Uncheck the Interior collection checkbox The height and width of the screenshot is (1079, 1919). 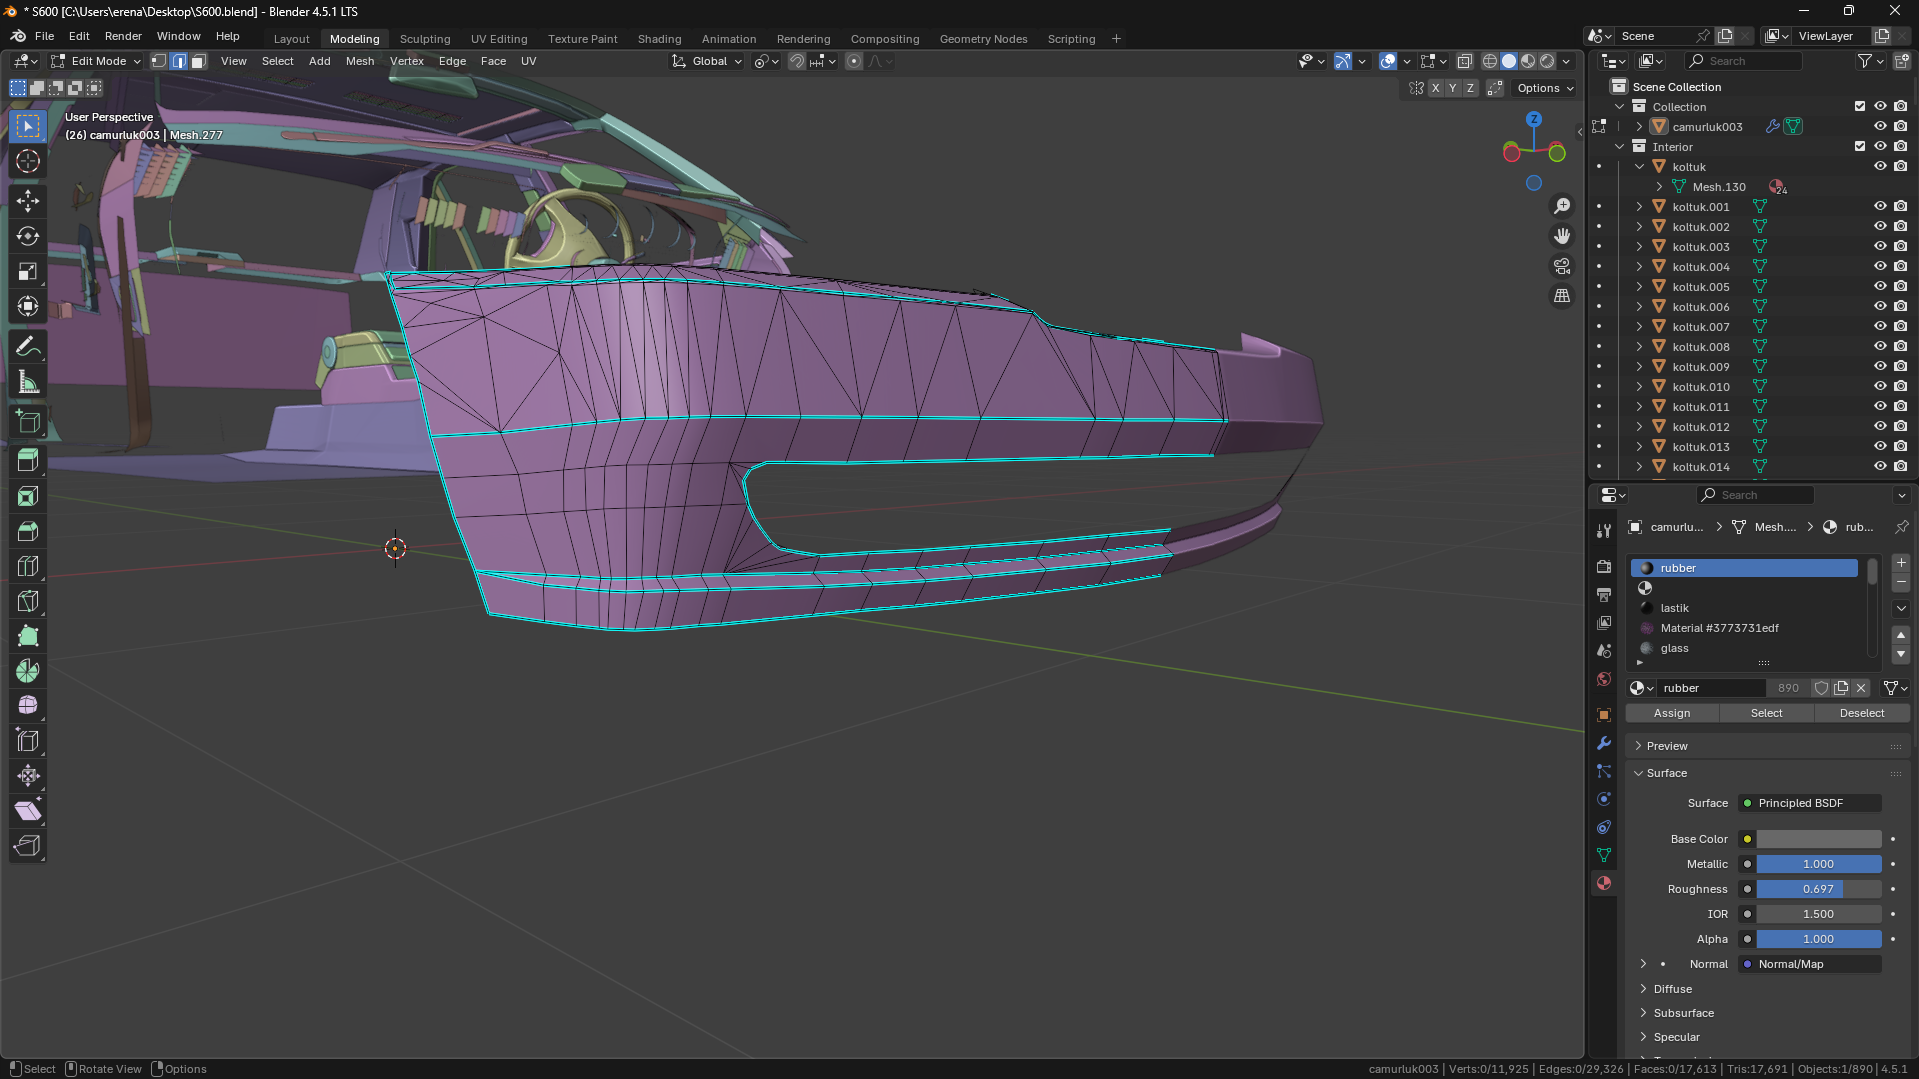[x=1859, y=146]
